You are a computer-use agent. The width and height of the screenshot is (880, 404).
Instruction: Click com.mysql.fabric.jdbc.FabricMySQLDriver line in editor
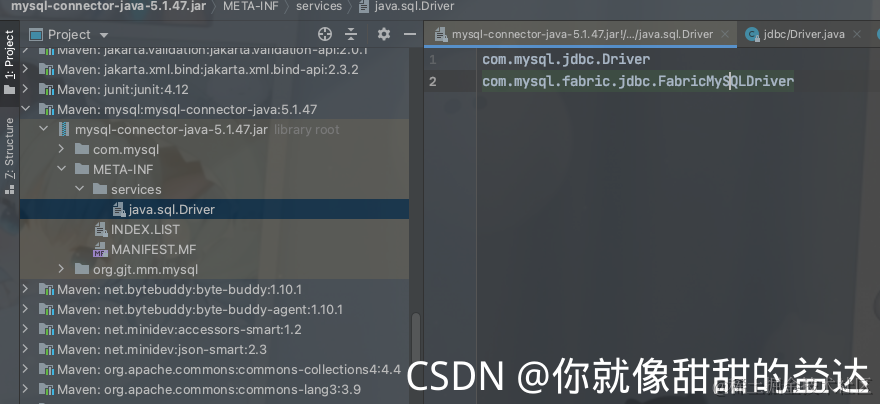coord(638,82)
